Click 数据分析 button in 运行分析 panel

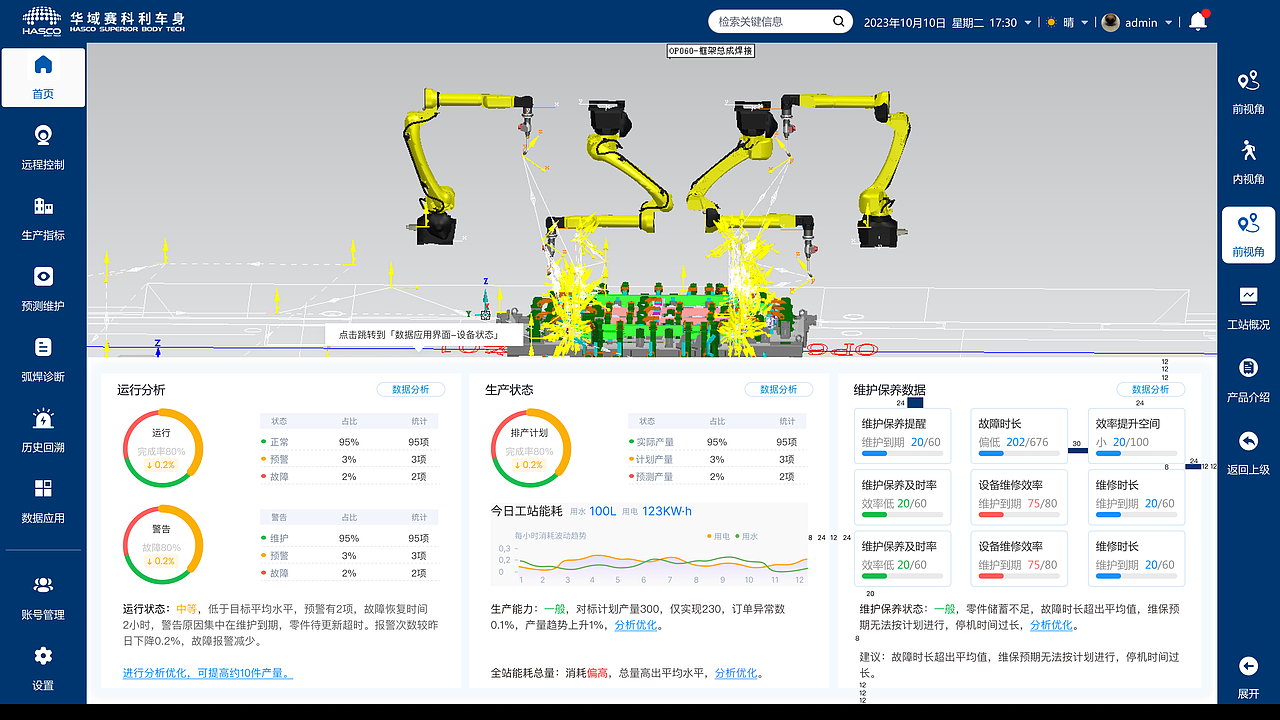click(410, 390)
